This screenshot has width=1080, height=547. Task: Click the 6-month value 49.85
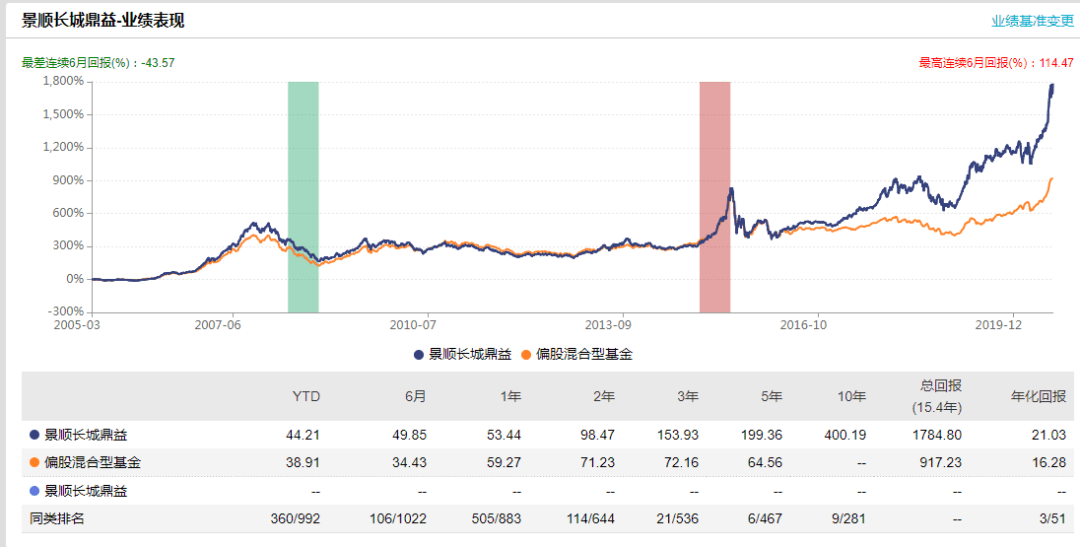click(x=409, y=435)
